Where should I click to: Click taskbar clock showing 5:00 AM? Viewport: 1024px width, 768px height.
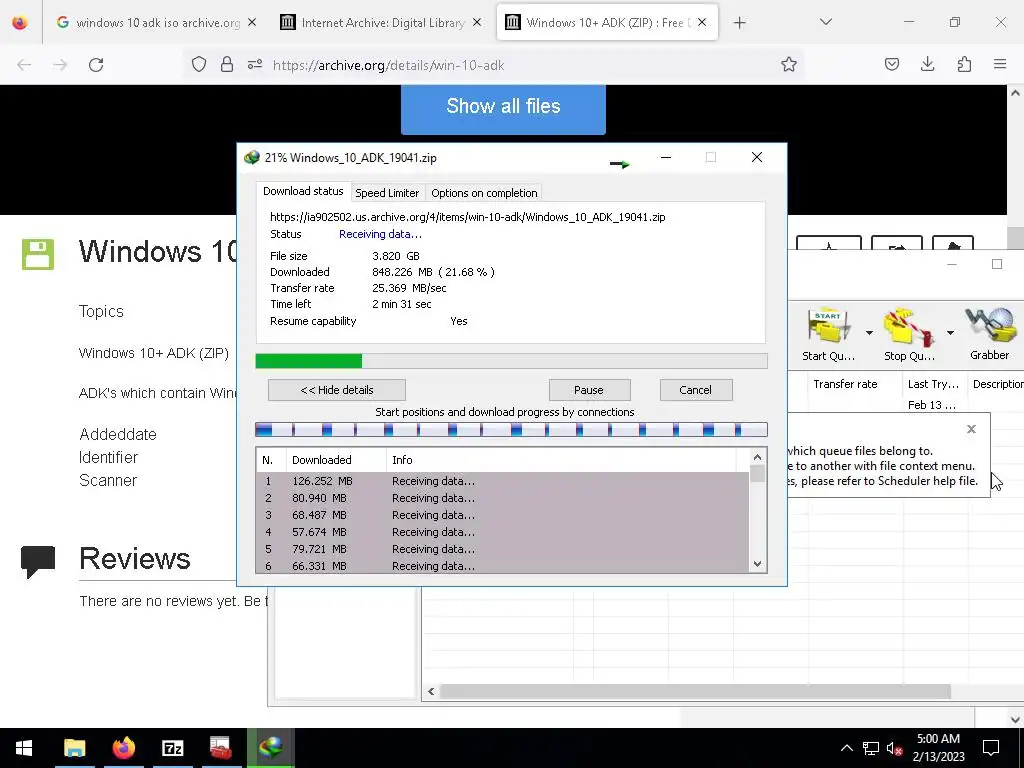pyautogui.click(x=938, y=748)
